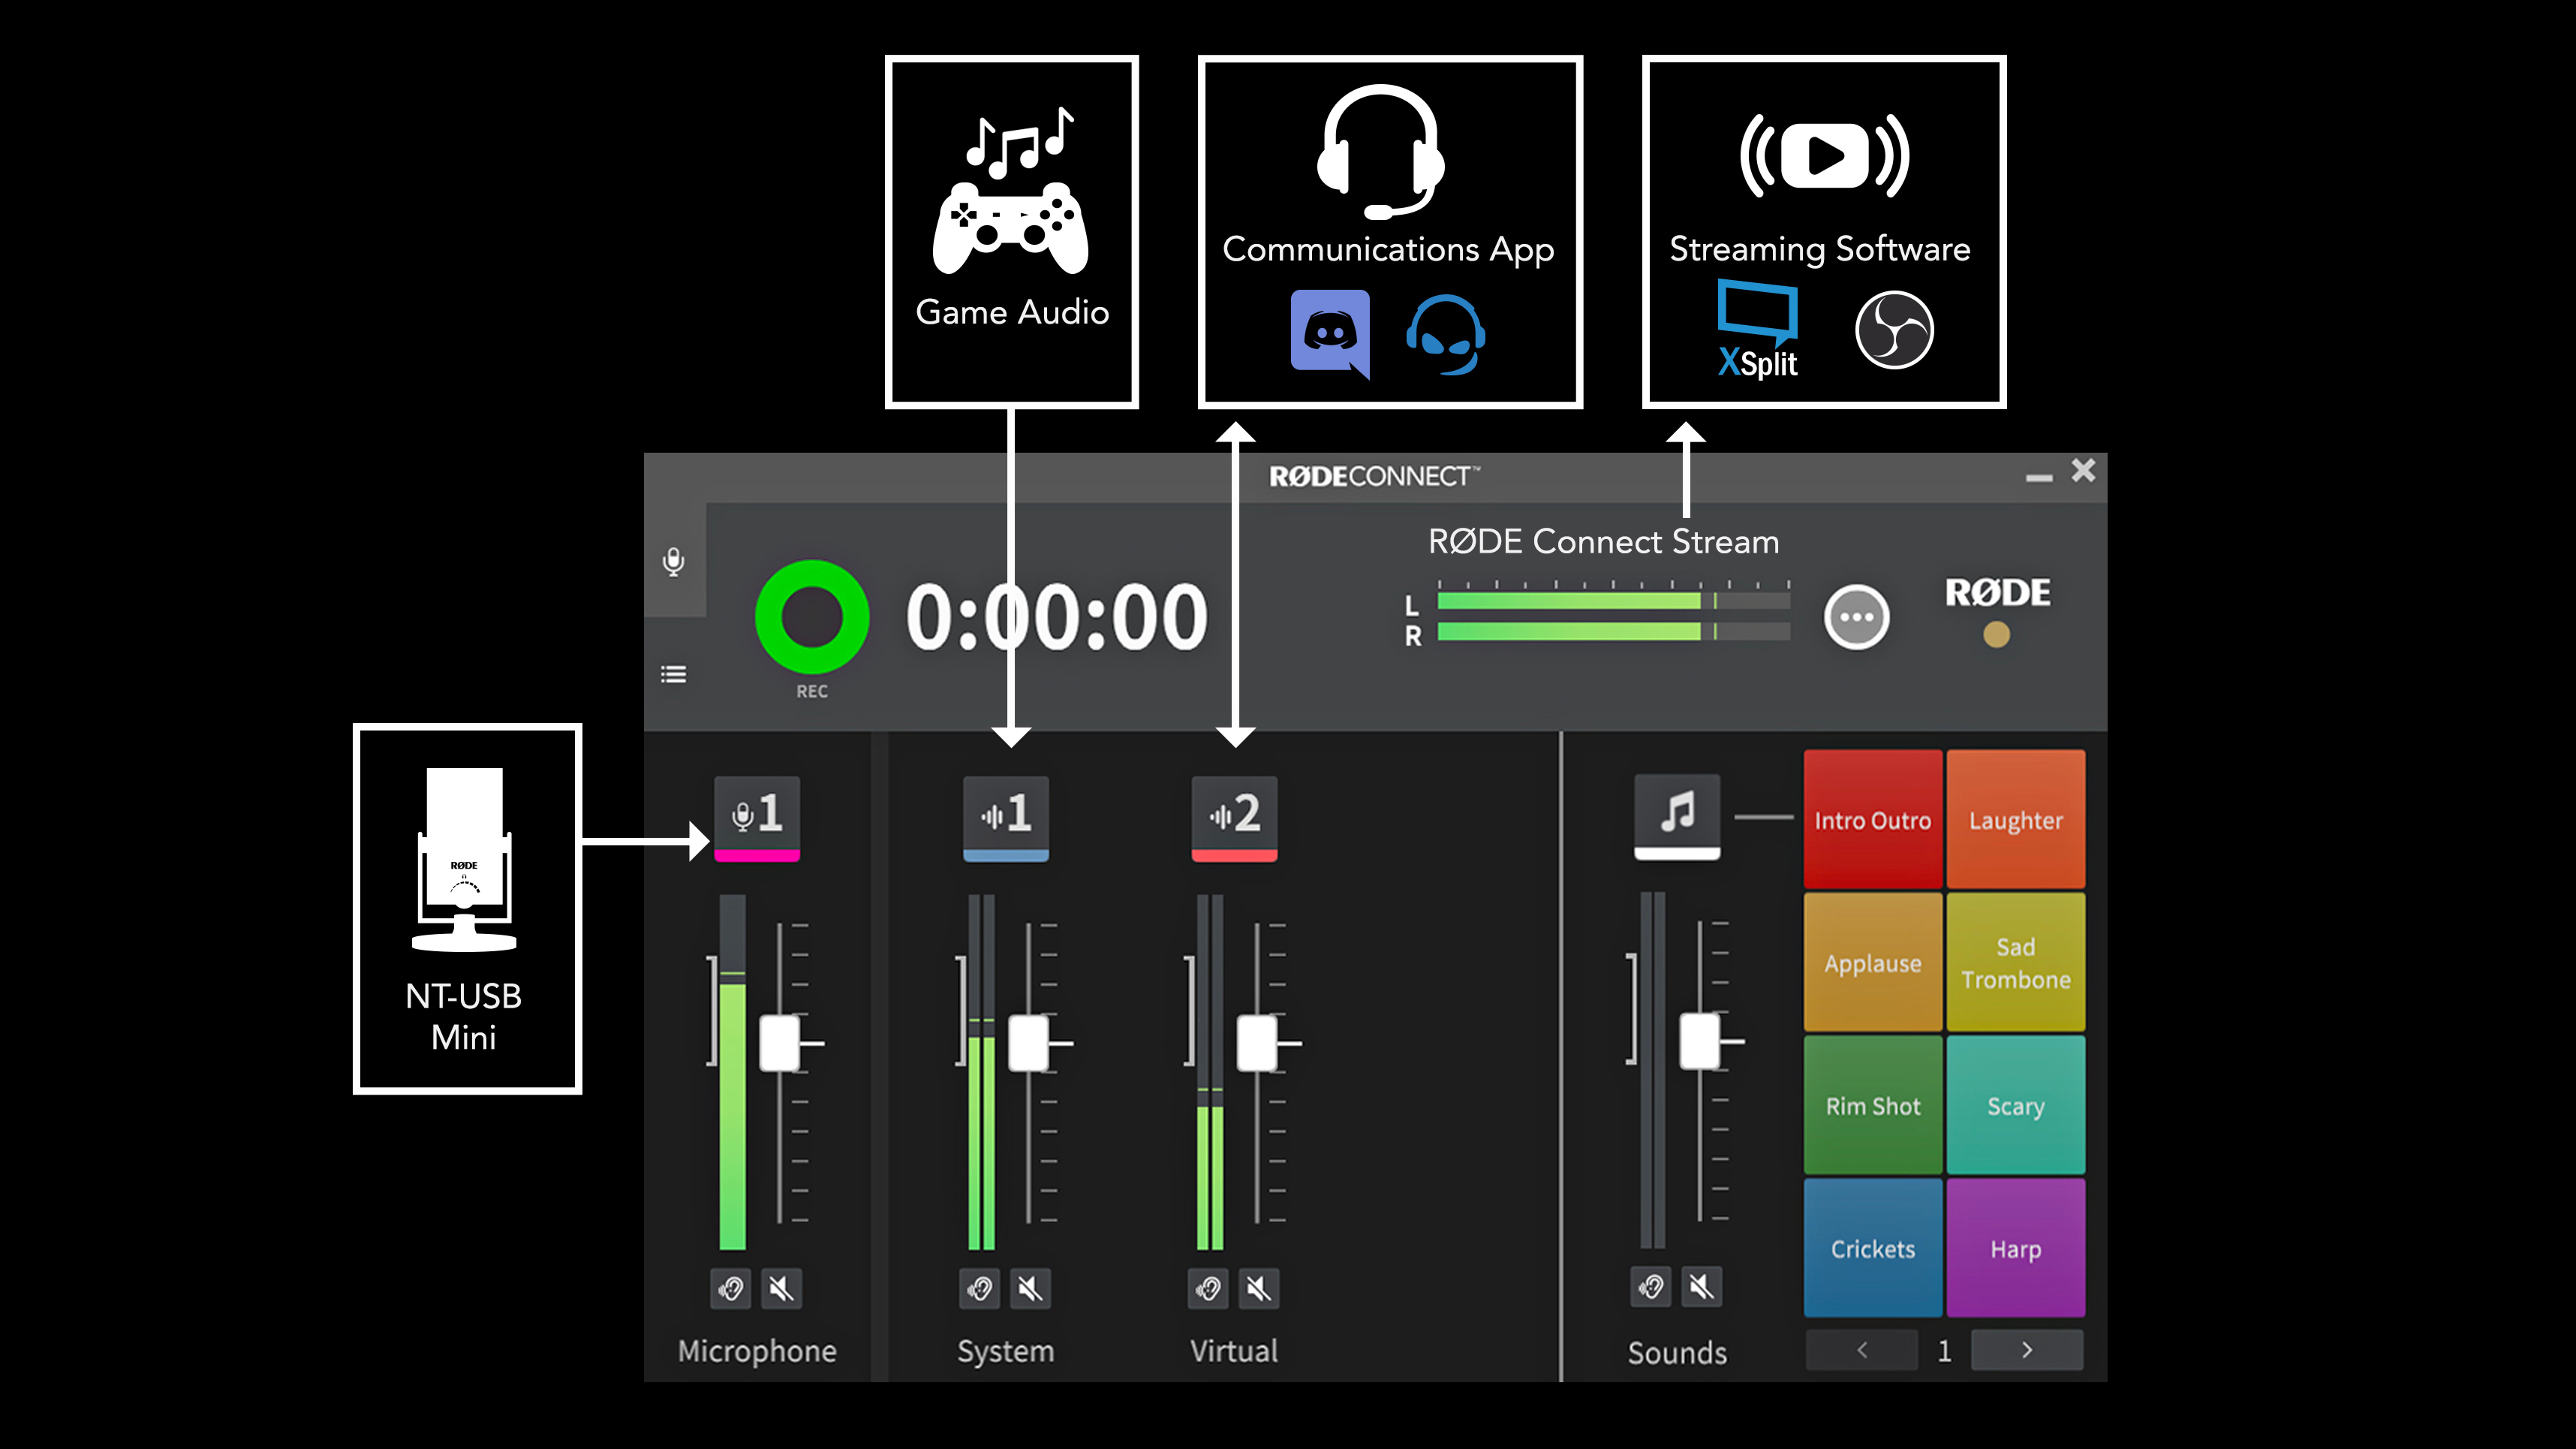Mute the Microphone channel
Screen dimensions: 2576x1449
(781, 1288)
